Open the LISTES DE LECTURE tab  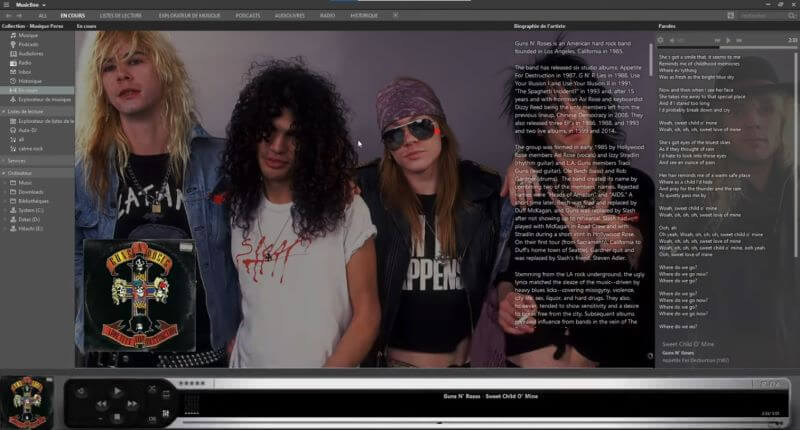click(120, 16)
